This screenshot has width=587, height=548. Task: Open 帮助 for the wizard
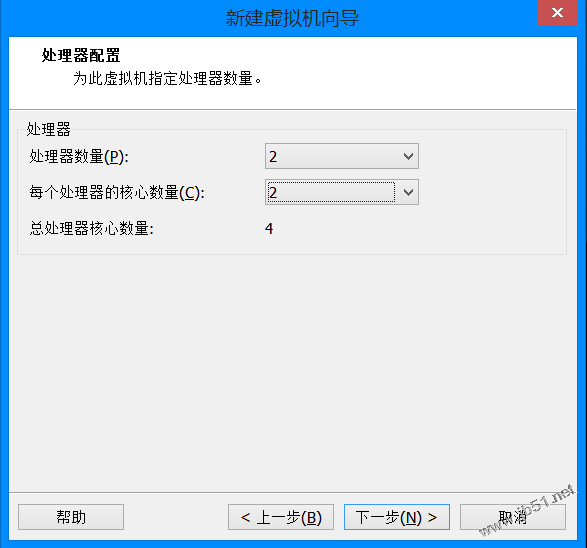[71, 517]
